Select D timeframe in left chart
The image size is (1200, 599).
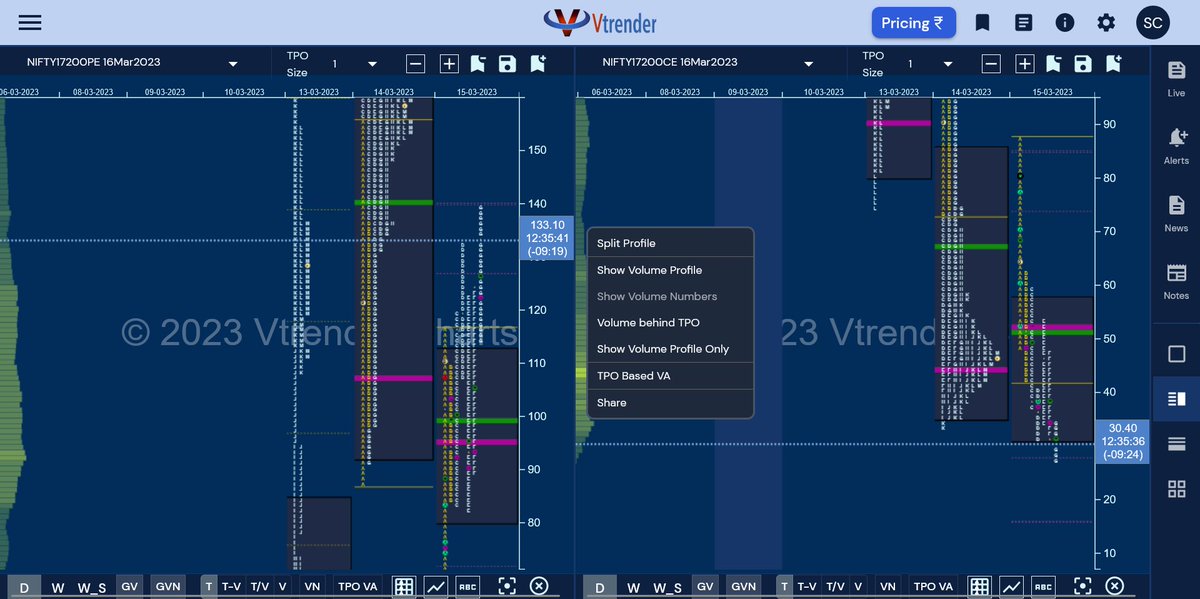pyautogui.click(x=24, y=587)
